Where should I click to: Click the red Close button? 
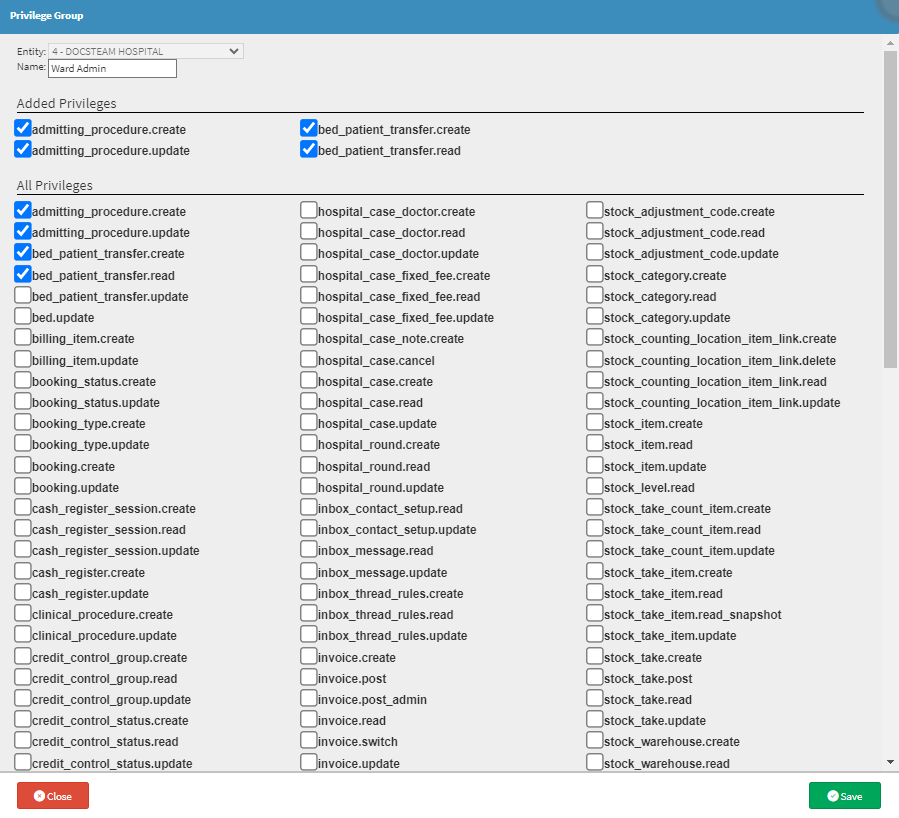click(53, 796)
